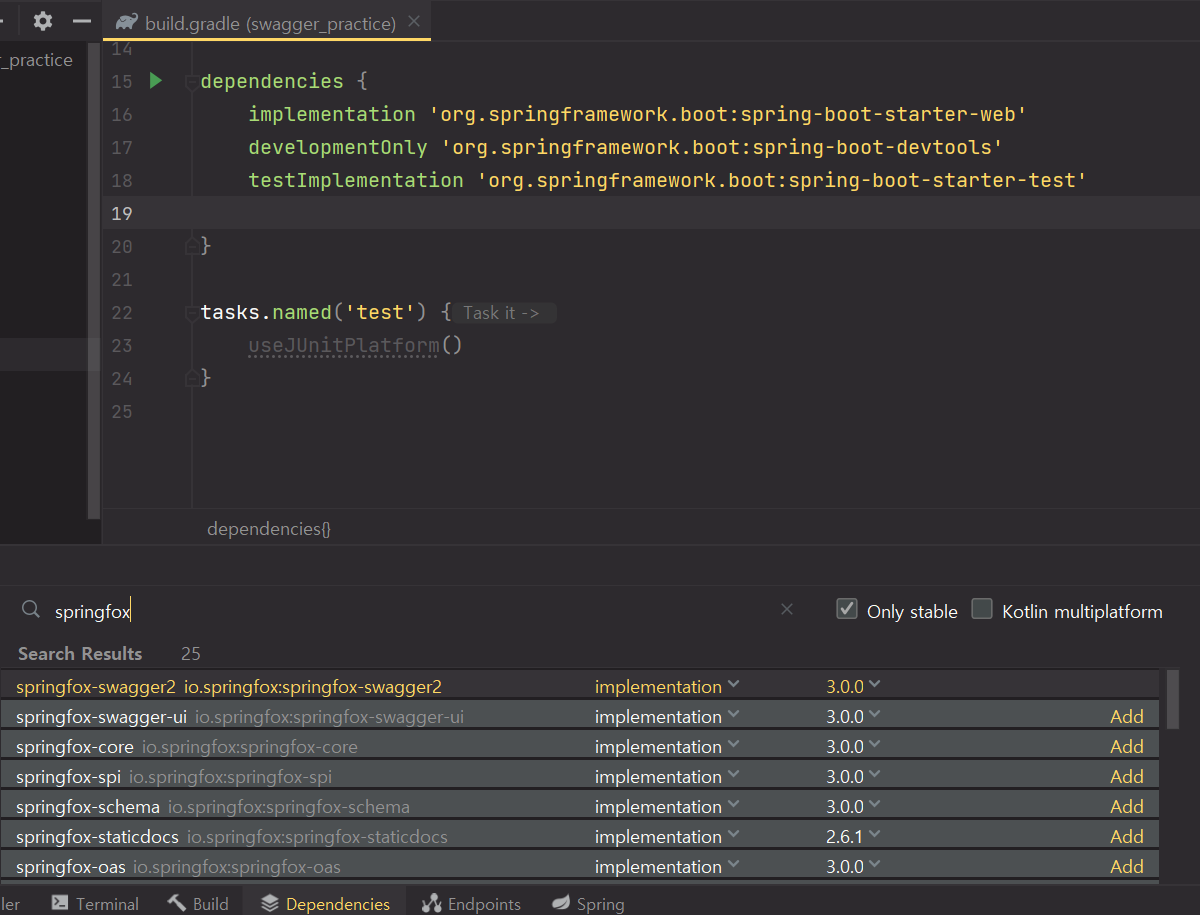Clear the springfox search with the X icon
This screenshot has height=915, width=1200.
786,609
